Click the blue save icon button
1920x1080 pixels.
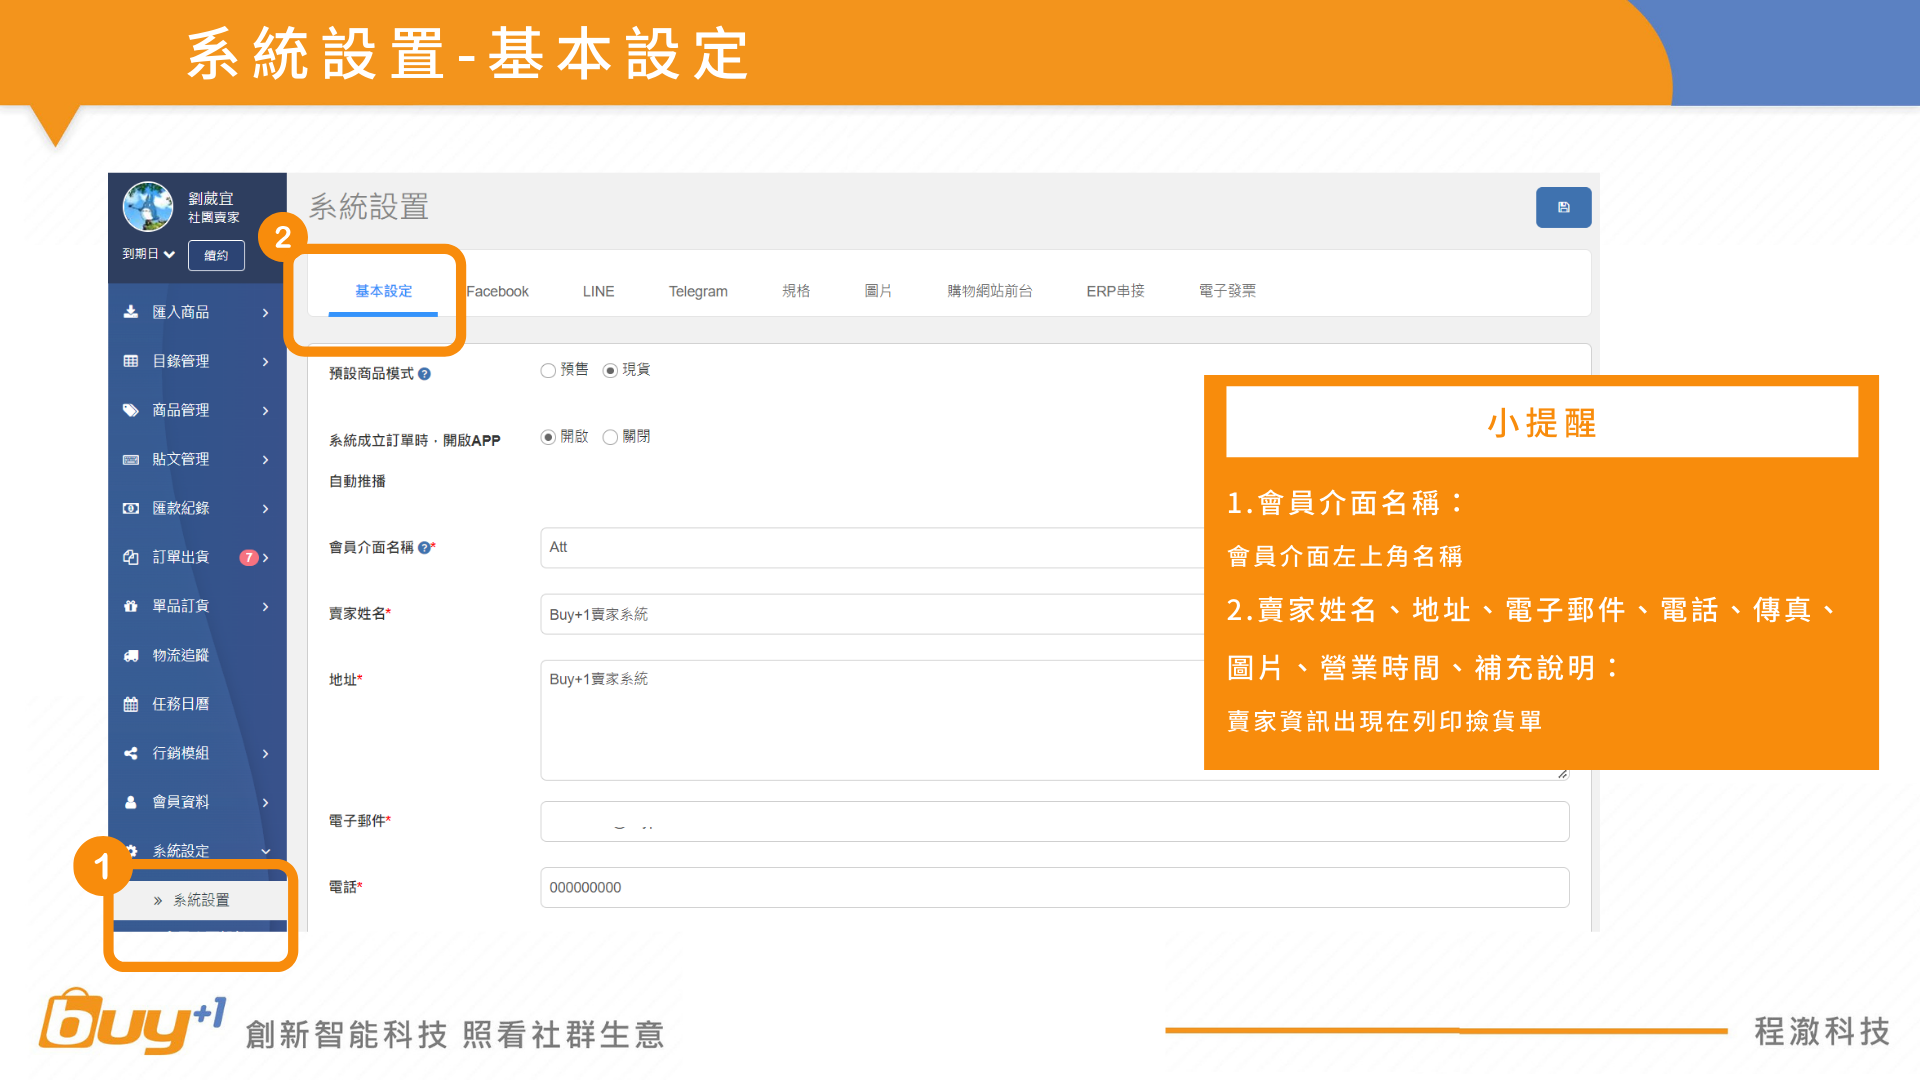click(1563, 208)
